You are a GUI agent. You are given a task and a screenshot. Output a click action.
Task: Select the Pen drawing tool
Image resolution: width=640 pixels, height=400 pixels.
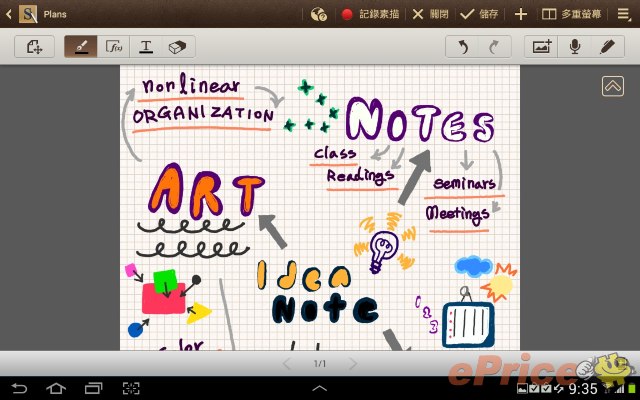(81, 47)
